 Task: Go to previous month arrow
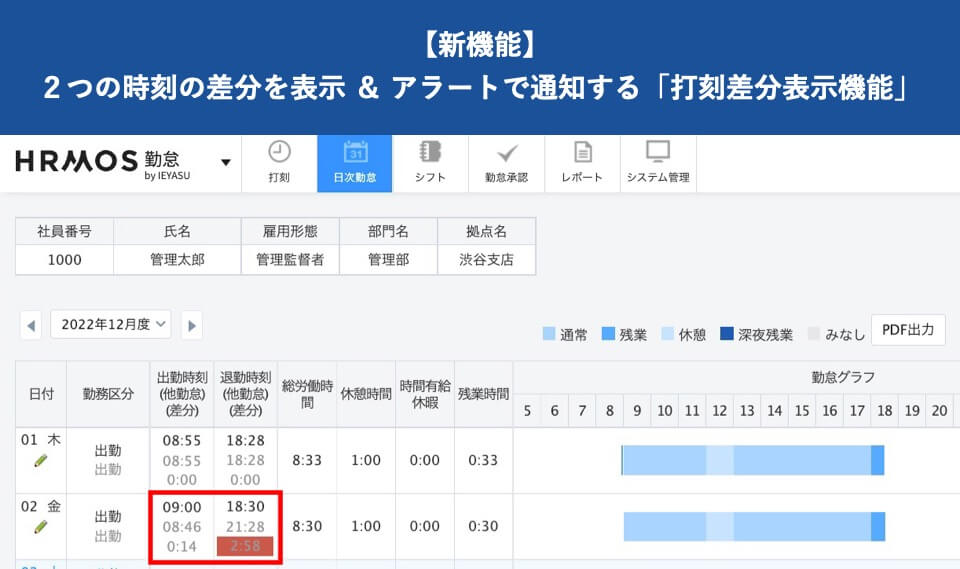coord(31,325)
